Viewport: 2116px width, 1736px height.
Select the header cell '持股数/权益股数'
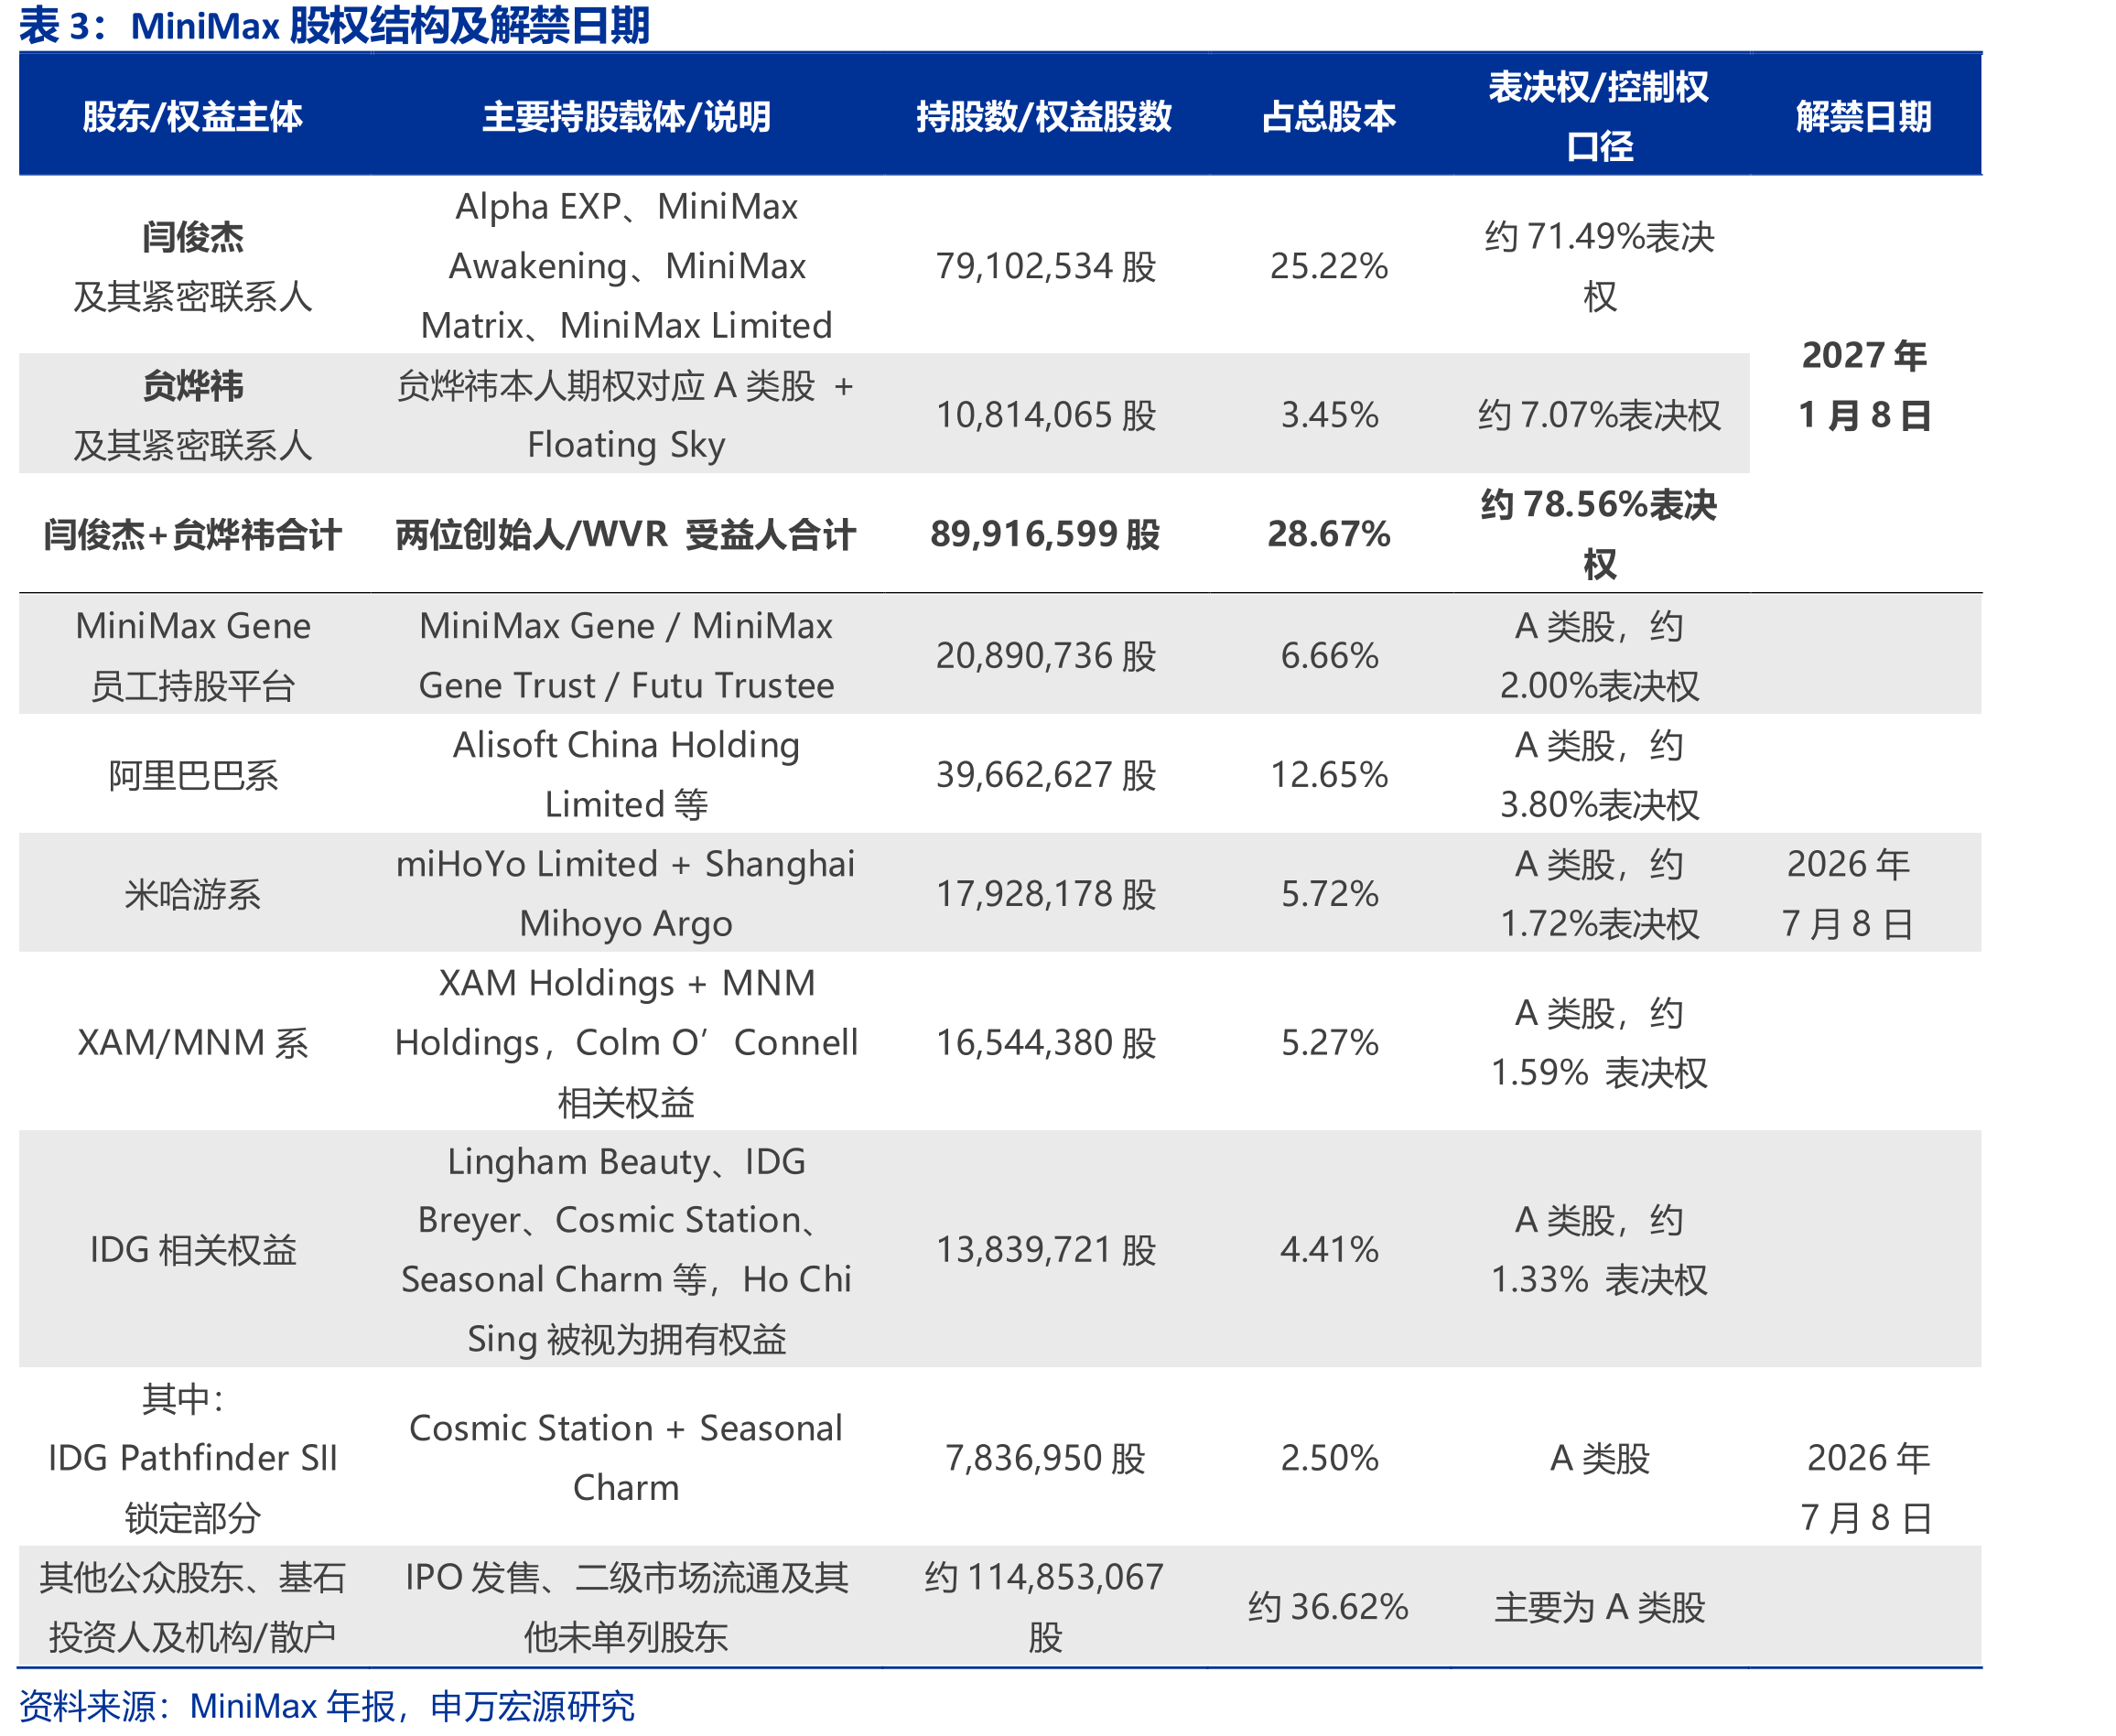point(1044,116)
